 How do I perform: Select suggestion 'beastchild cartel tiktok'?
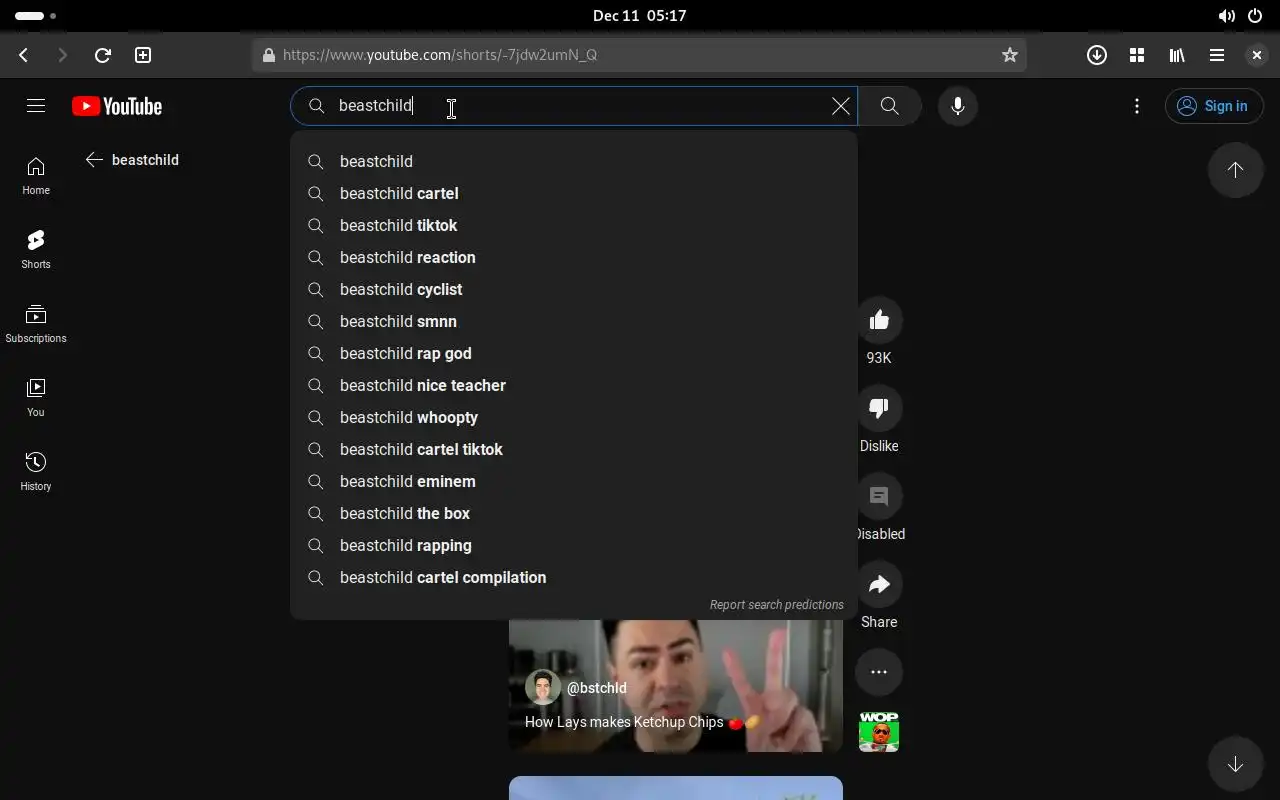pyautogui.click(x=574, y=449)
